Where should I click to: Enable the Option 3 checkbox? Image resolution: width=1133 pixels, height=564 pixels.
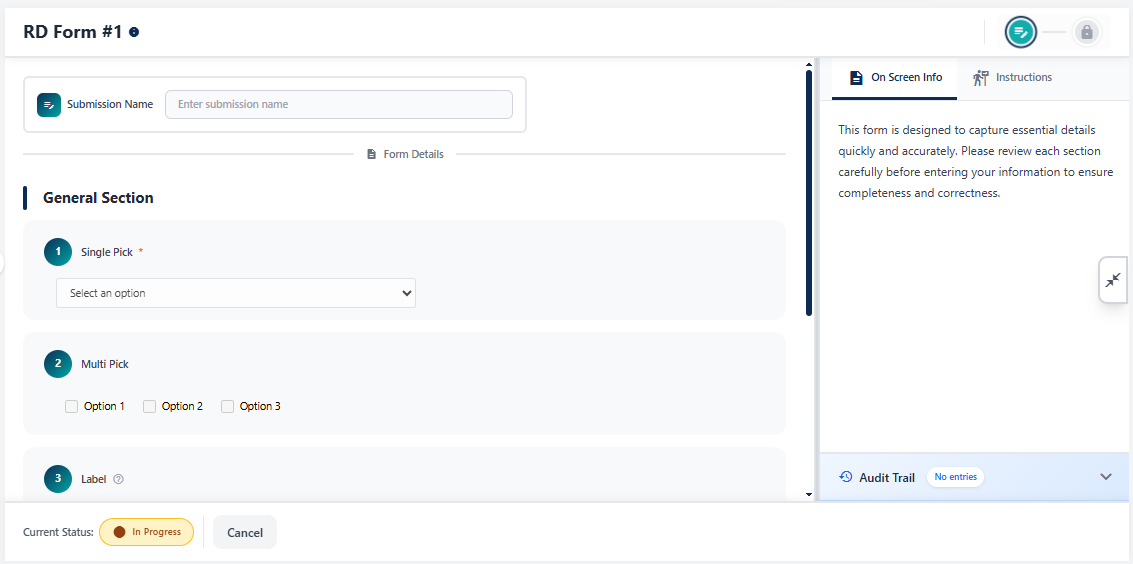[x=227, y=406]
